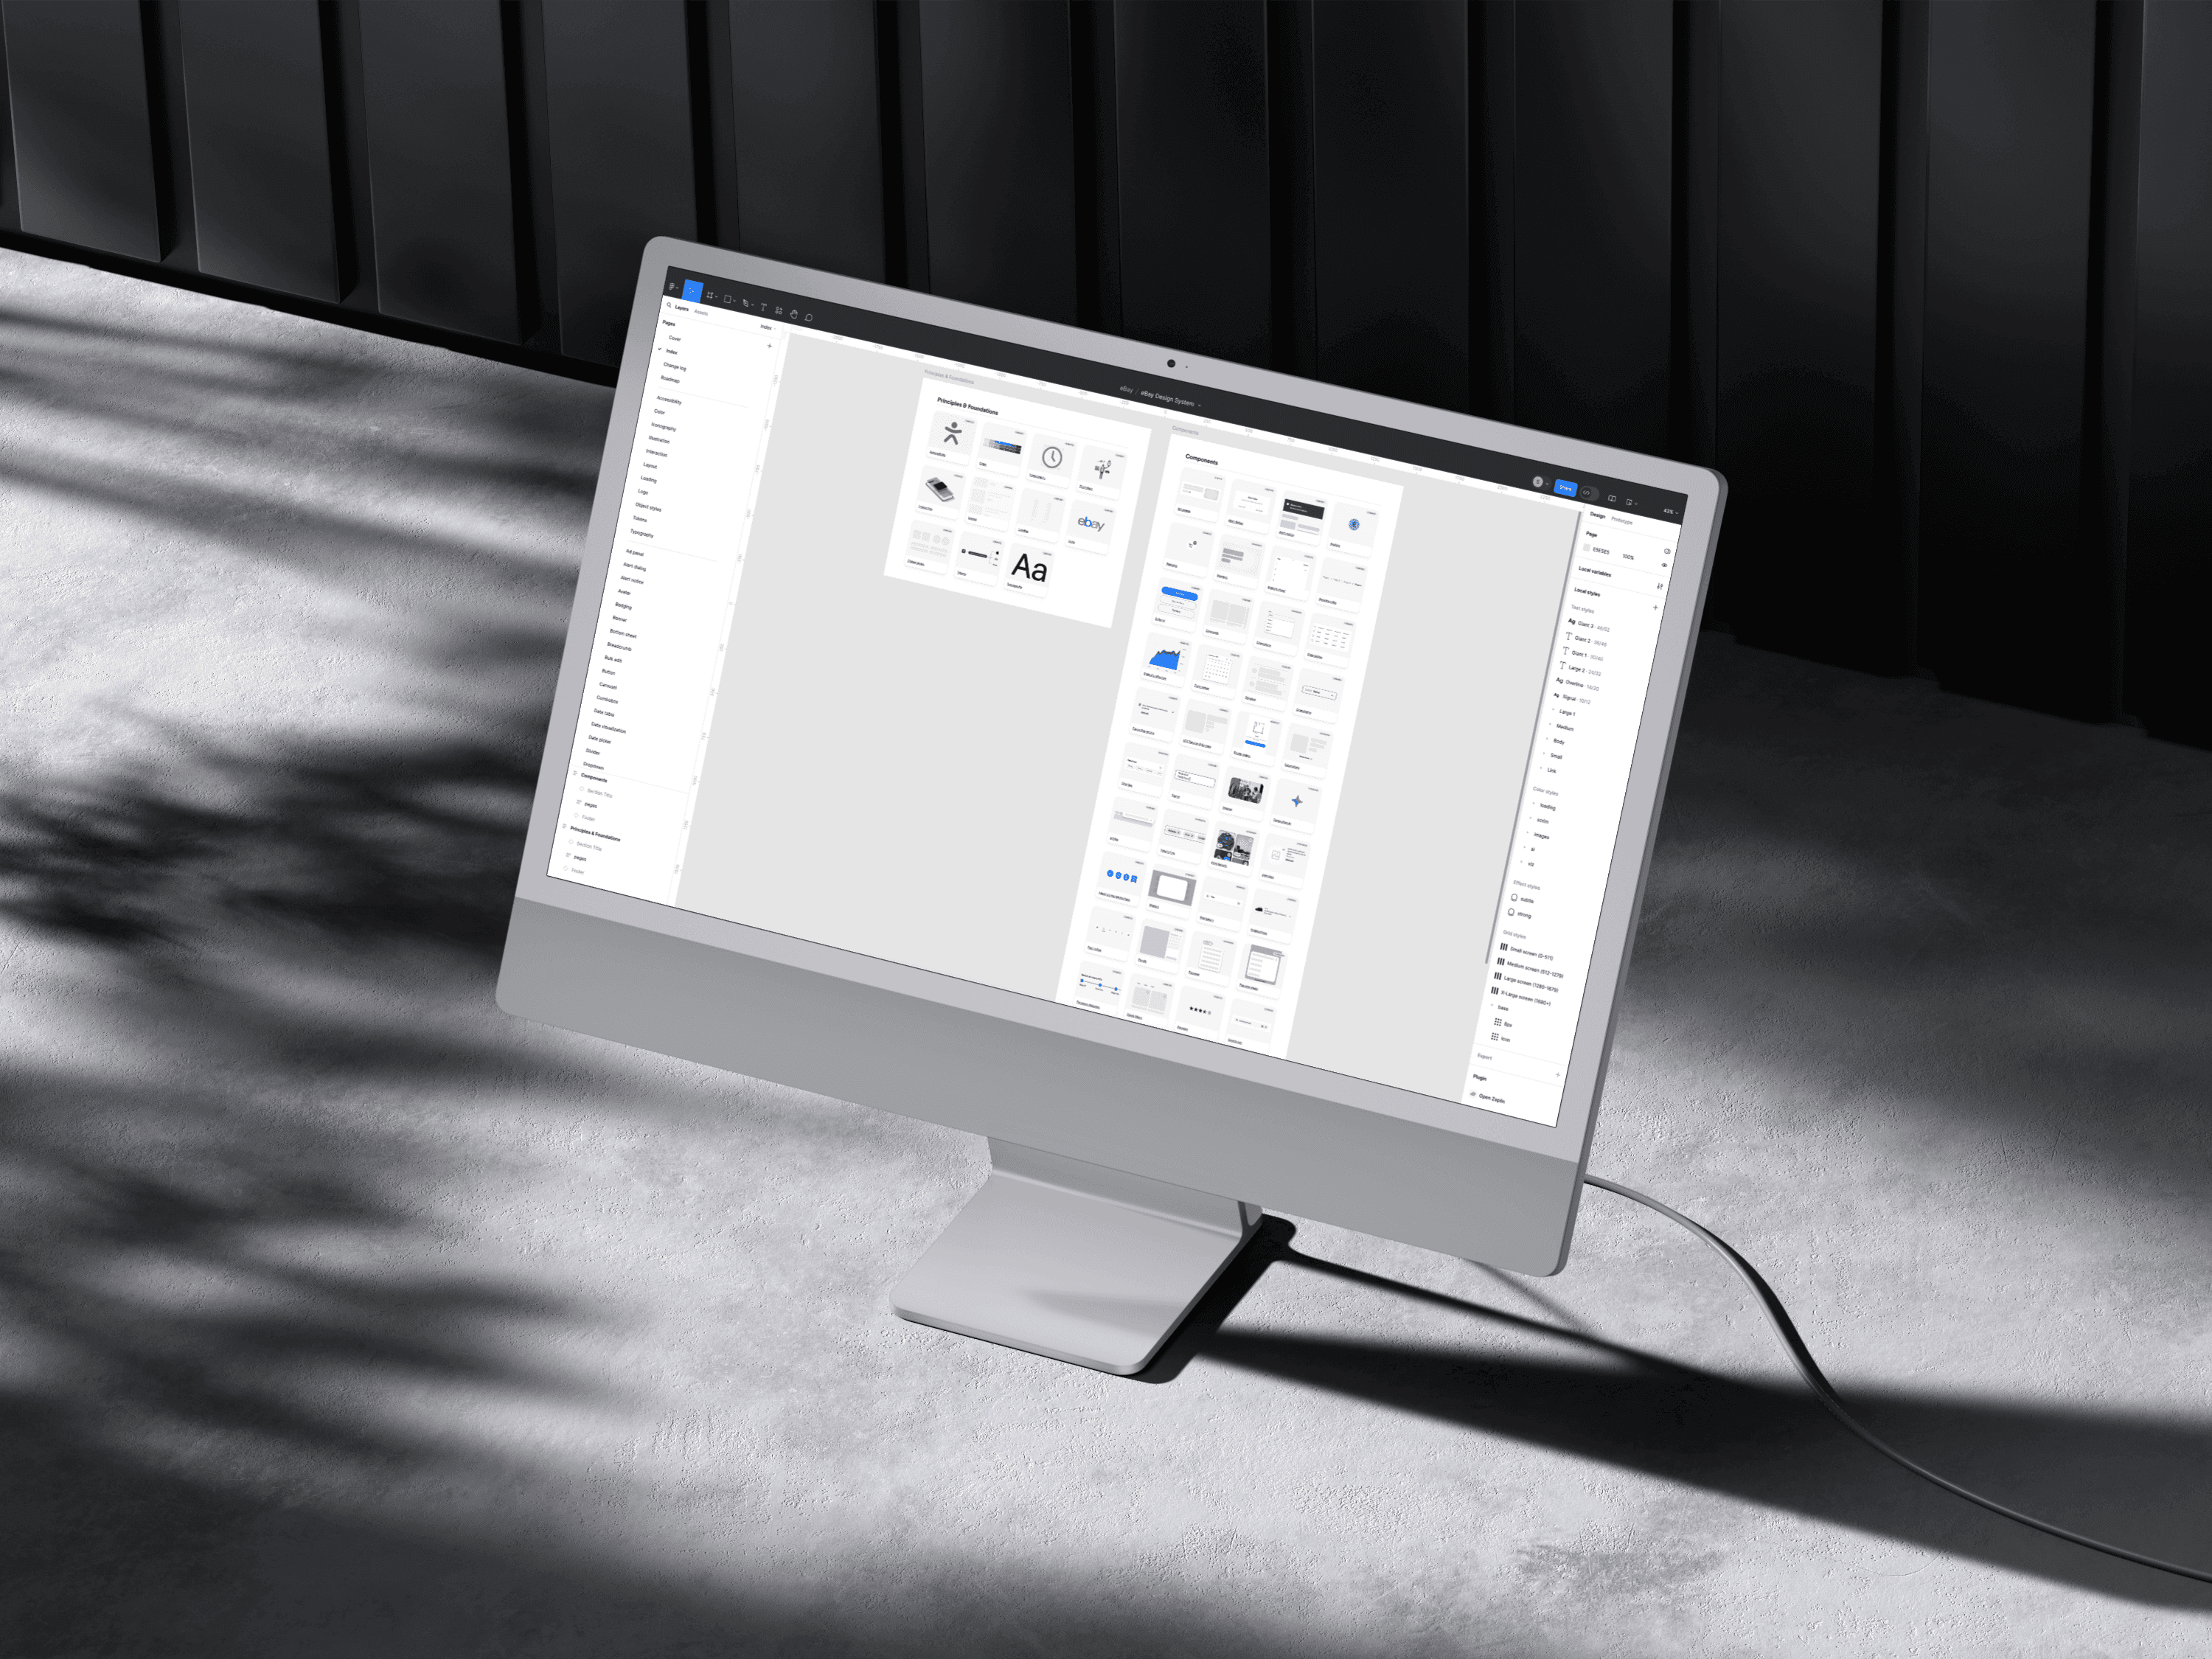Open the Carousel page
This screenshot has width=2212, height=1659.
click(x=608, y=686)
